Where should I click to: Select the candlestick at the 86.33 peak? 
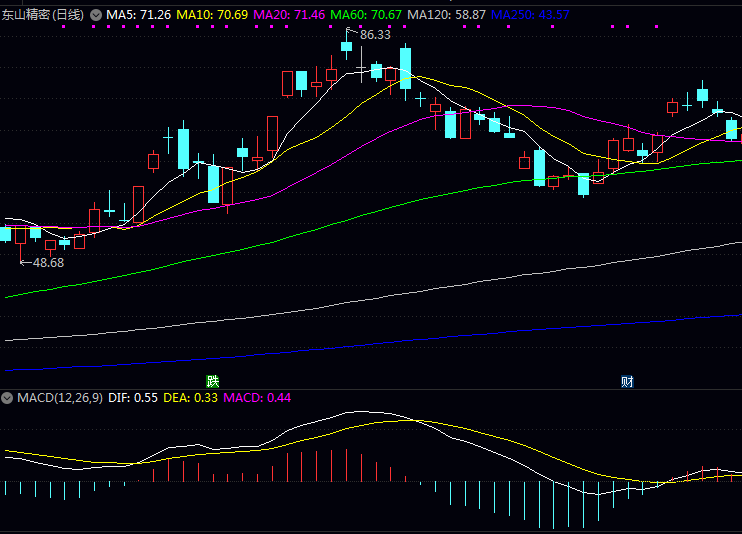(346, 46)
